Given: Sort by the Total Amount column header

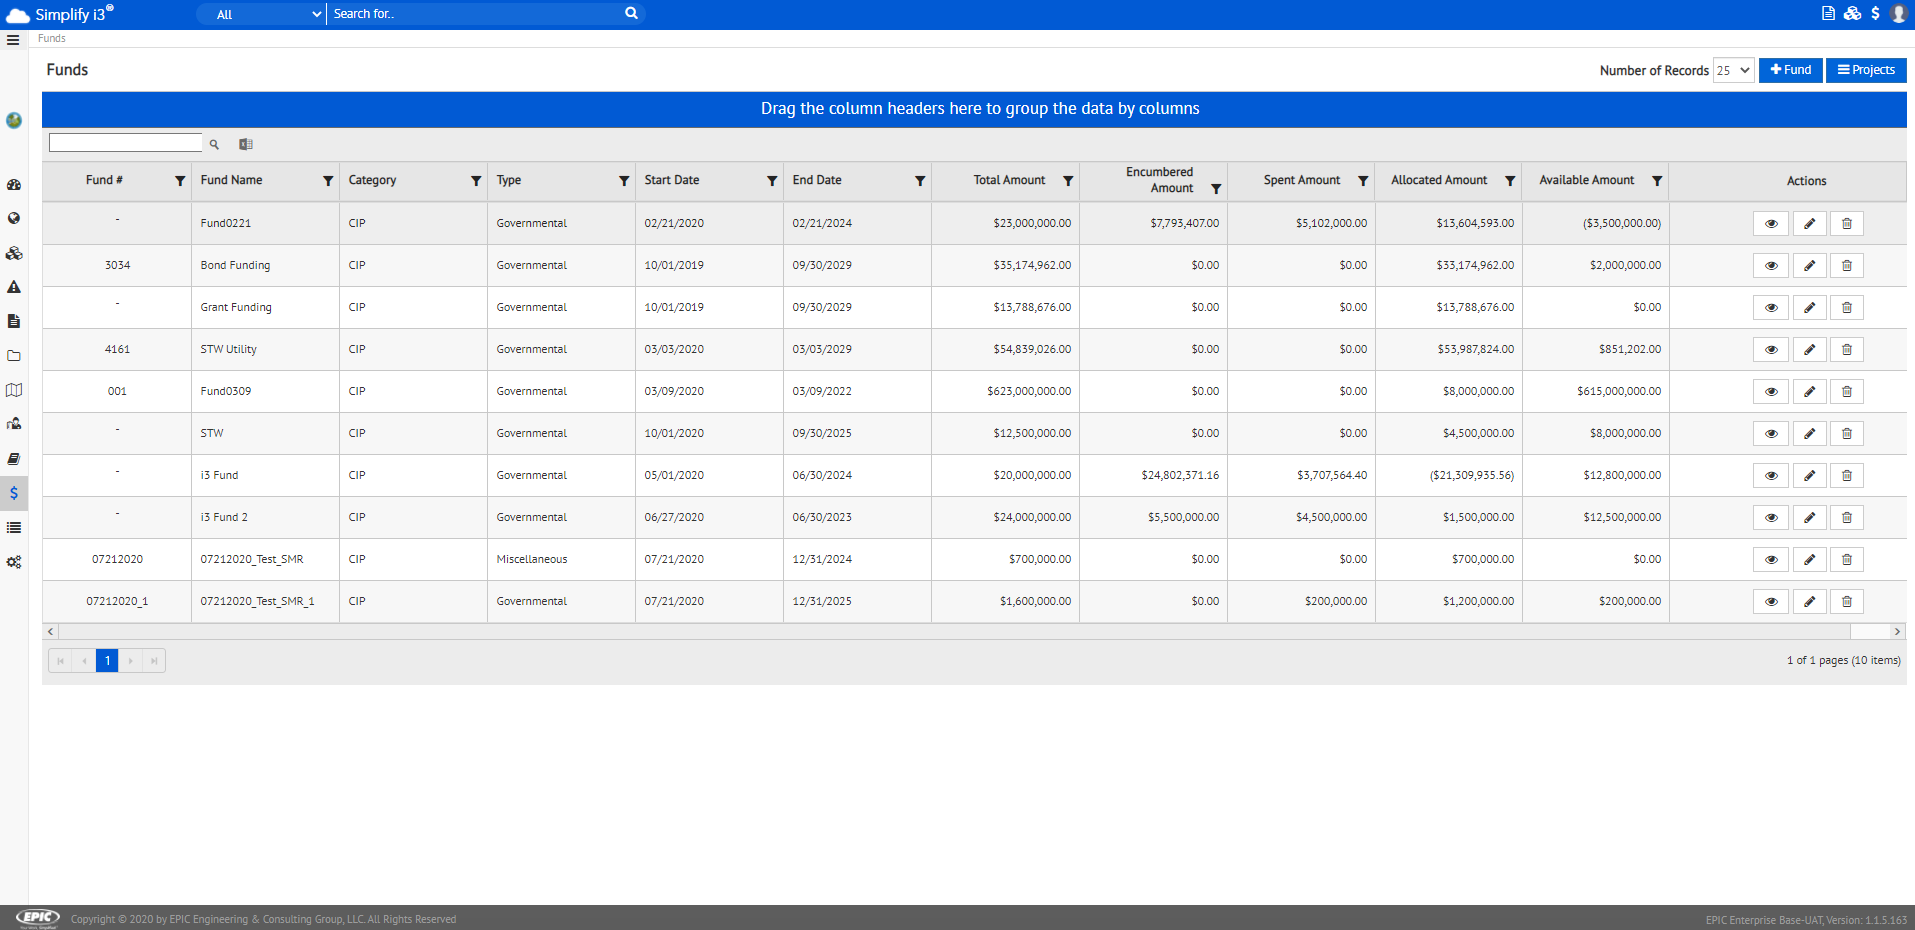Looking at the screenshot, I should [x=1009, y=180].
